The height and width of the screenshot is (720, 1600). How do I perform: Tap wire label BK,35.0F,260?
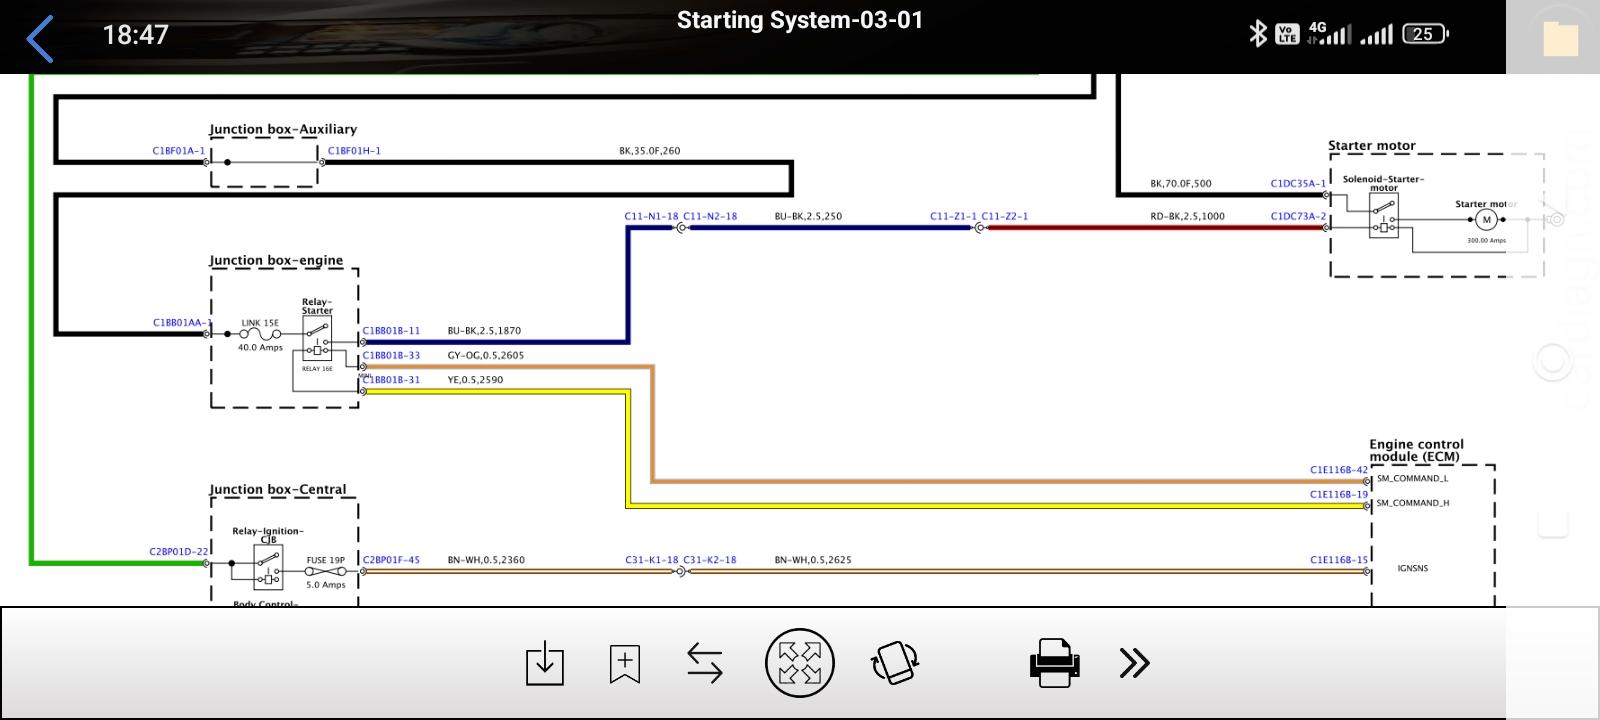tap(650, 152)
